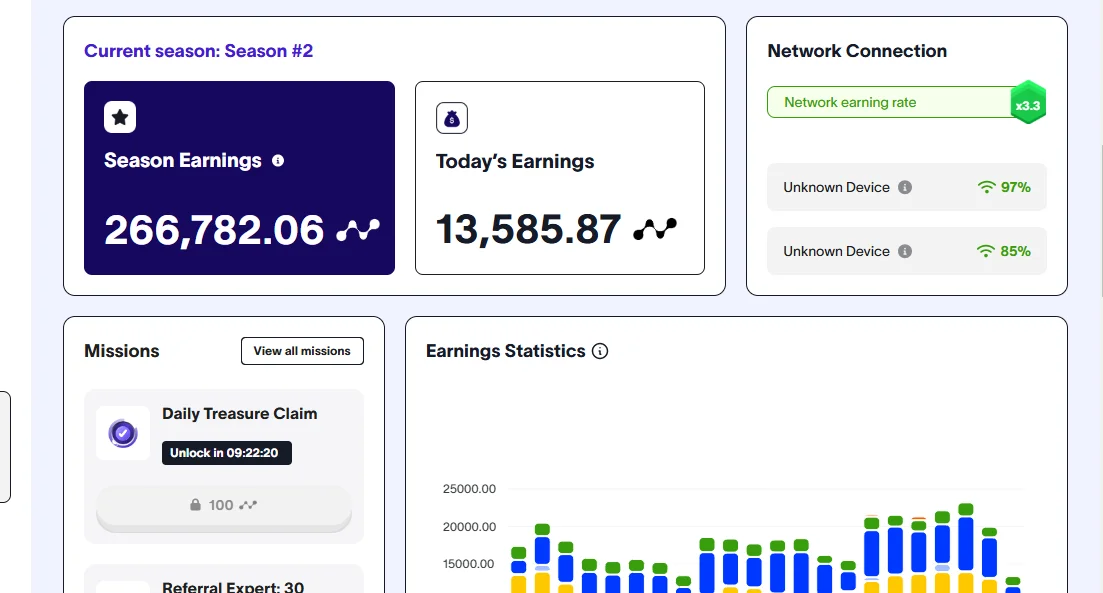Click the Earnings Statistics heading text
1103x593 pixels.
point(506,351)
